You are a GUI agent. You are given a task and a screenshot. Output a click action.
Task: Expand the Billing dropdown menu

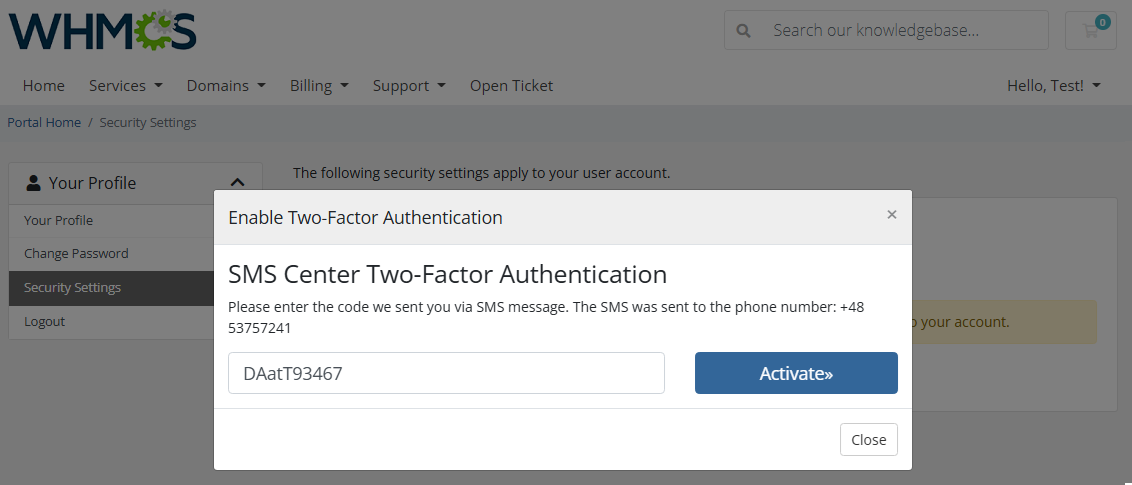coord(319,86)
